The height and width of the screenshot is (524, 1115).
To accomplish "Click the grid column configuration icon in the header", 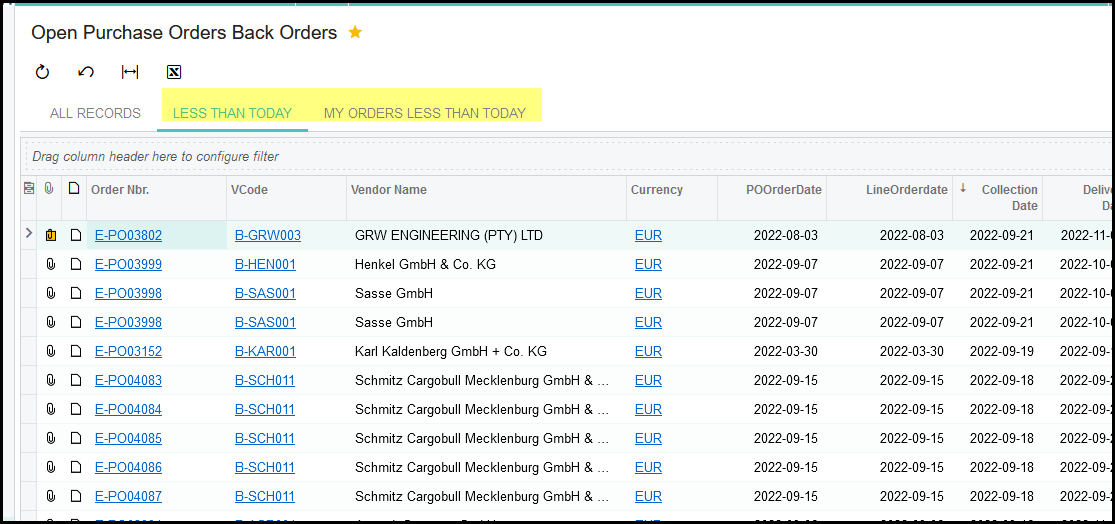I will pos(29,189).
